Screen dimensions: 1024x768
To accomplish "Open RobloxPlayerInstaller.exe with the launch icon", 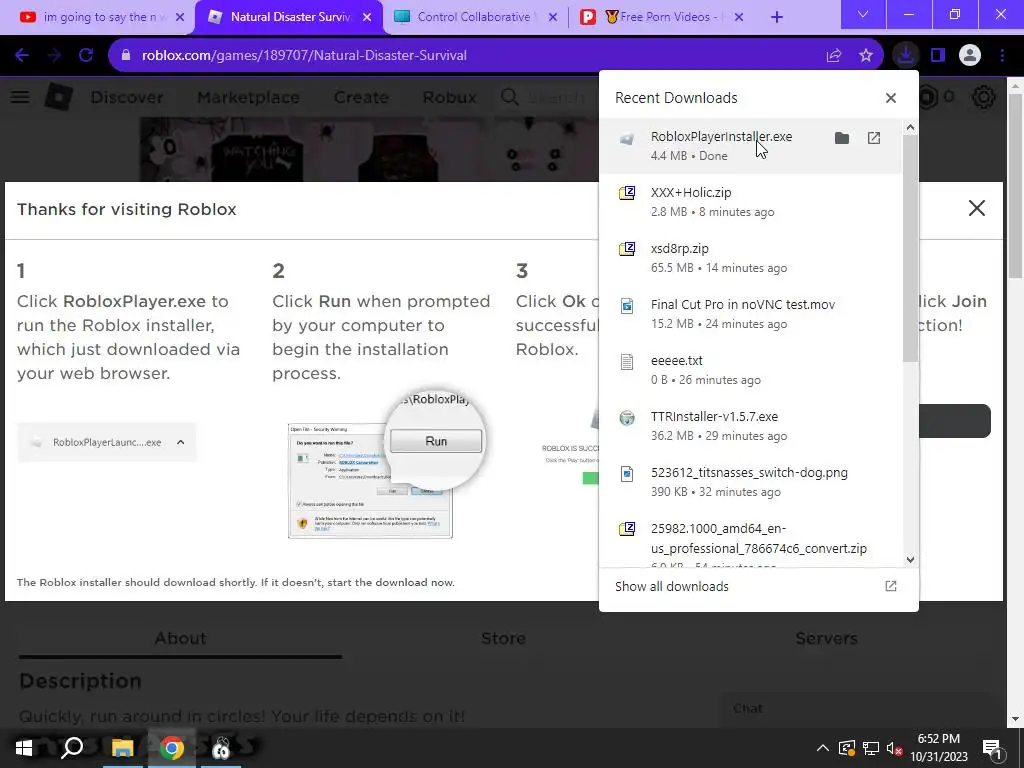I will (x=874, y=138).
